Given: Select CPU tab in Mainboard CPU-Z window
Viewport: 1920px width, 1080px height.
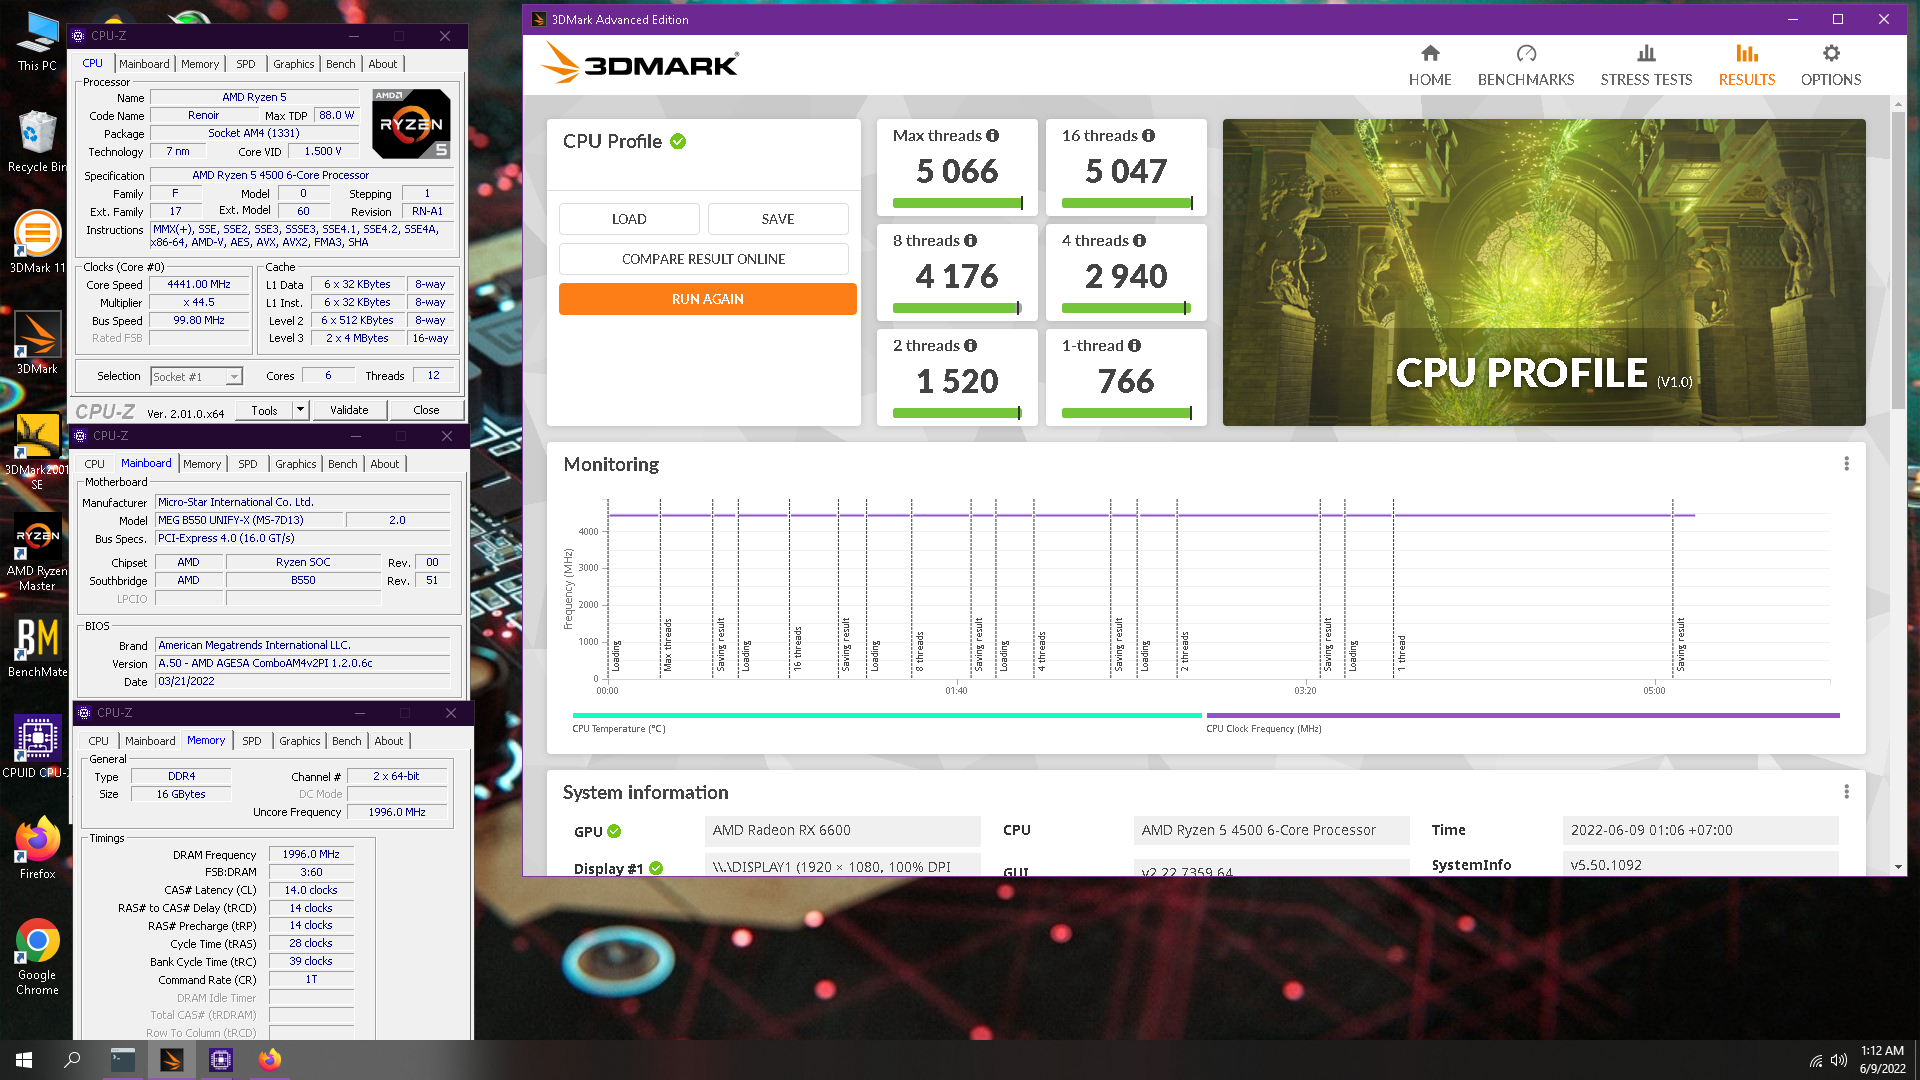Looking at the screenshot, I should [95, 464].
